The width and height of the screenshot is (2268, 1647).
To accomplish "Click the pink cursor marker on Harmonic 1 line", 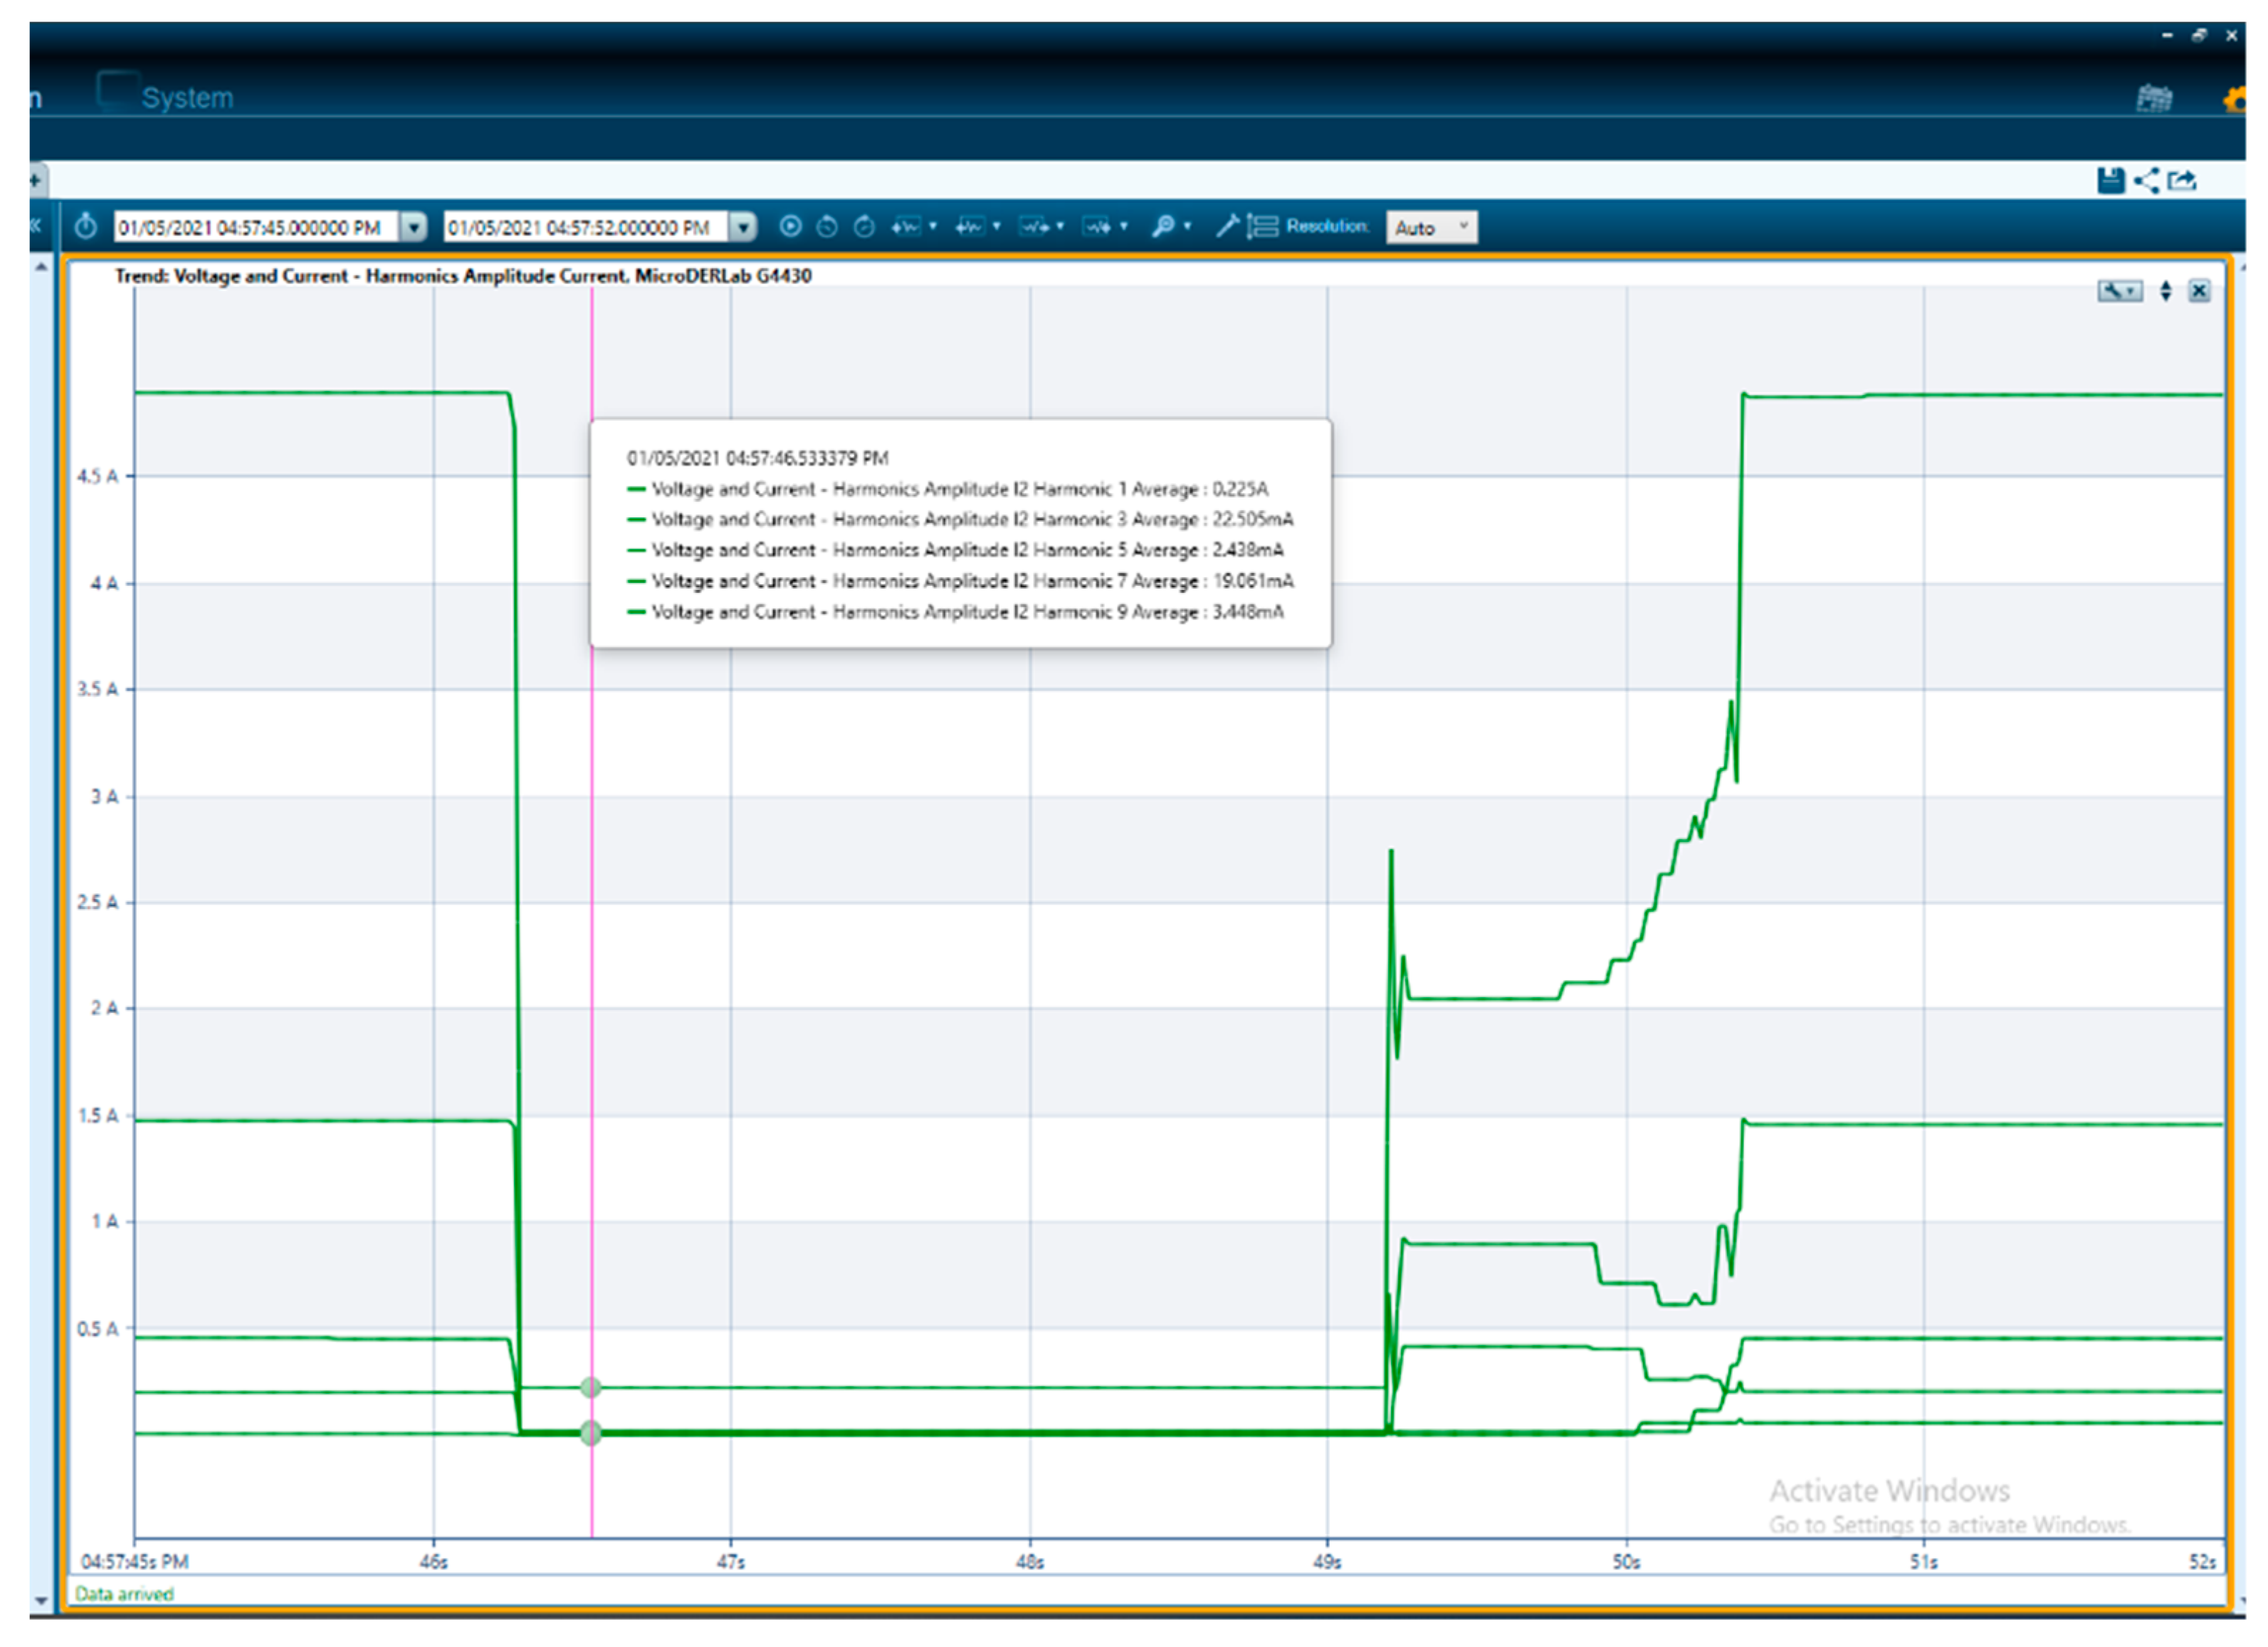I will 591,1387.
